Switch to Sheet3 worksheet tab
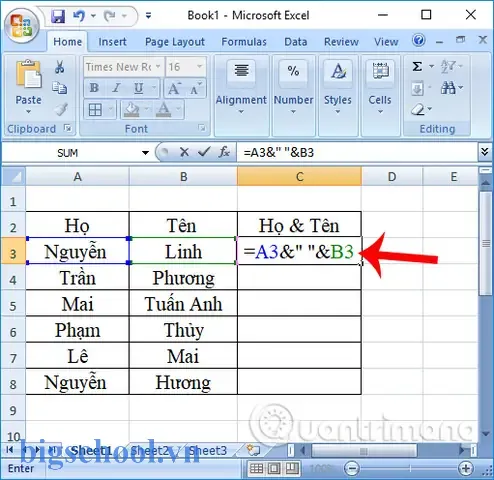 208,451
